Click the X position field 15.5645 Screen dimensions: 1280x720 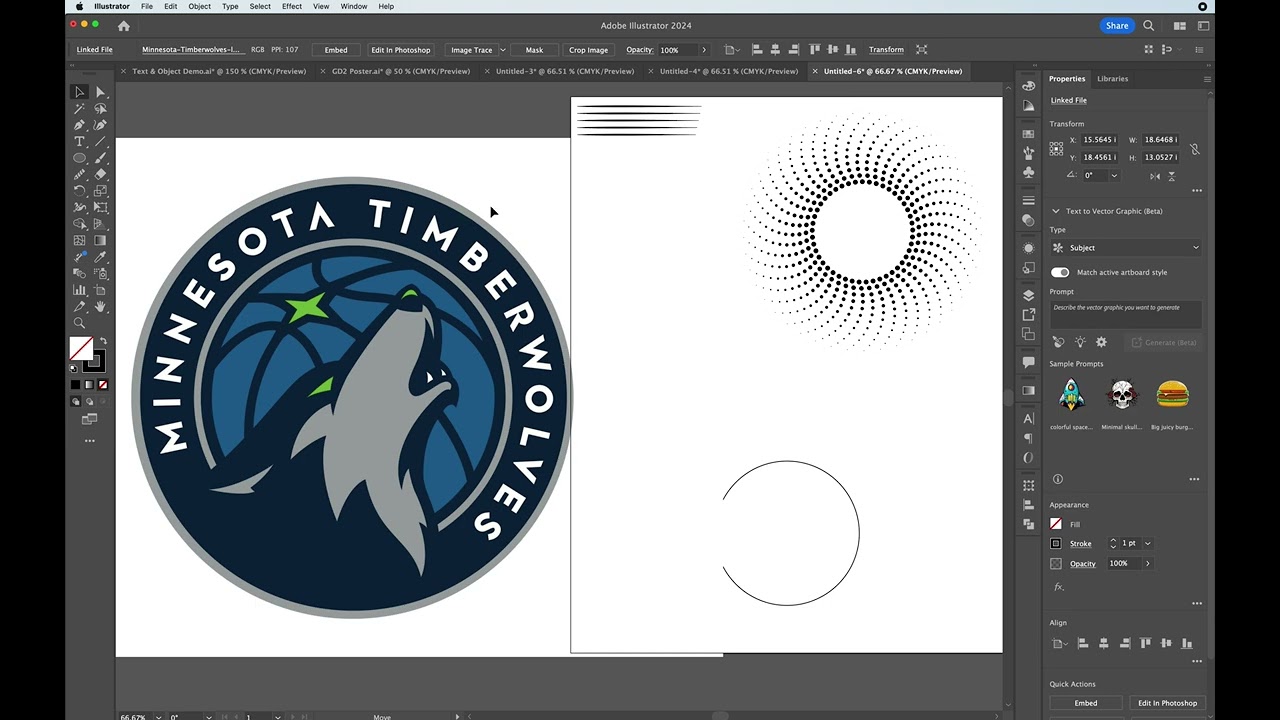[x=1101, y=140]
